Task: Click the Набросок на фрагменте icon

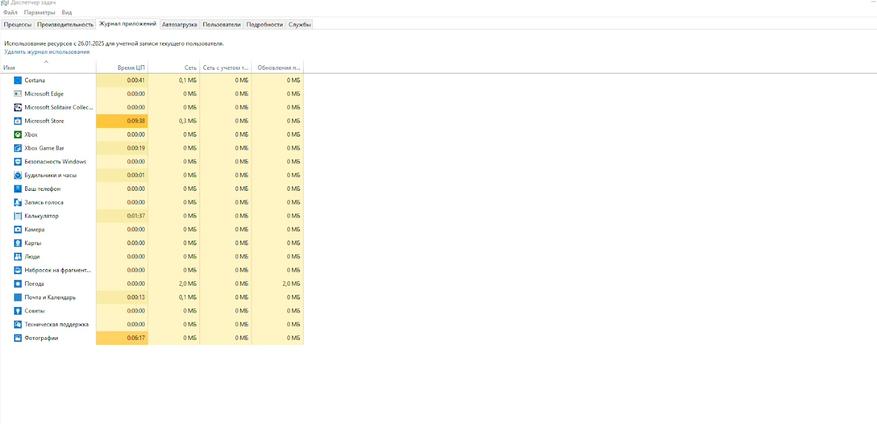Action: [x=17, y=270]
